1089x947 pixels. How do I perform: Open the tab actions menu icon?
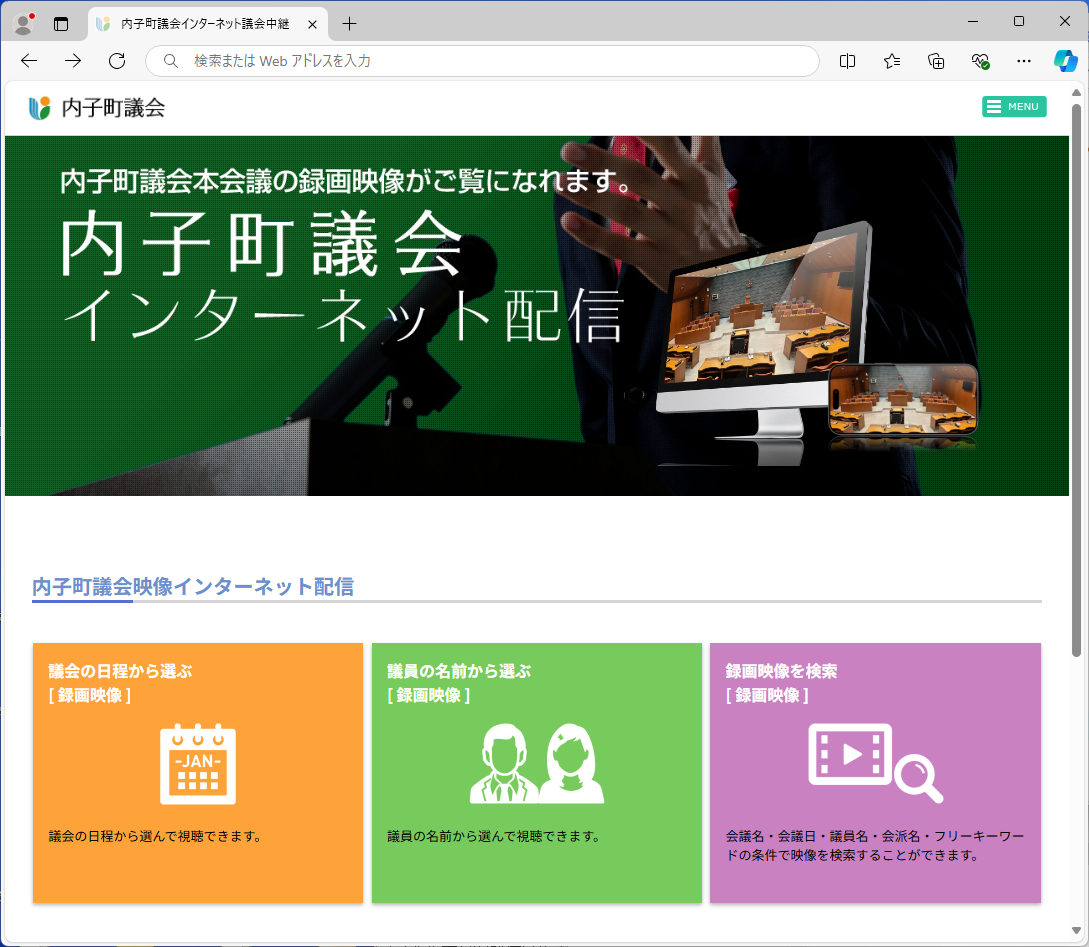[61, 24]
